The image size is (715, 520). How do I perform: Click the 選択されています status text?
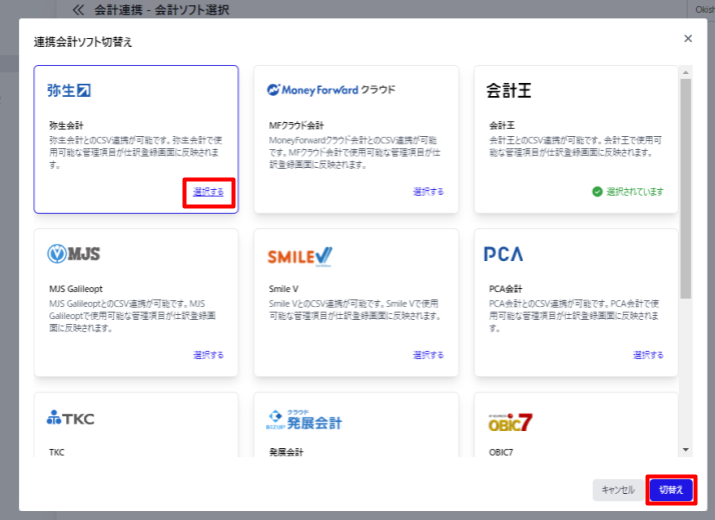(x=635, y=192)
